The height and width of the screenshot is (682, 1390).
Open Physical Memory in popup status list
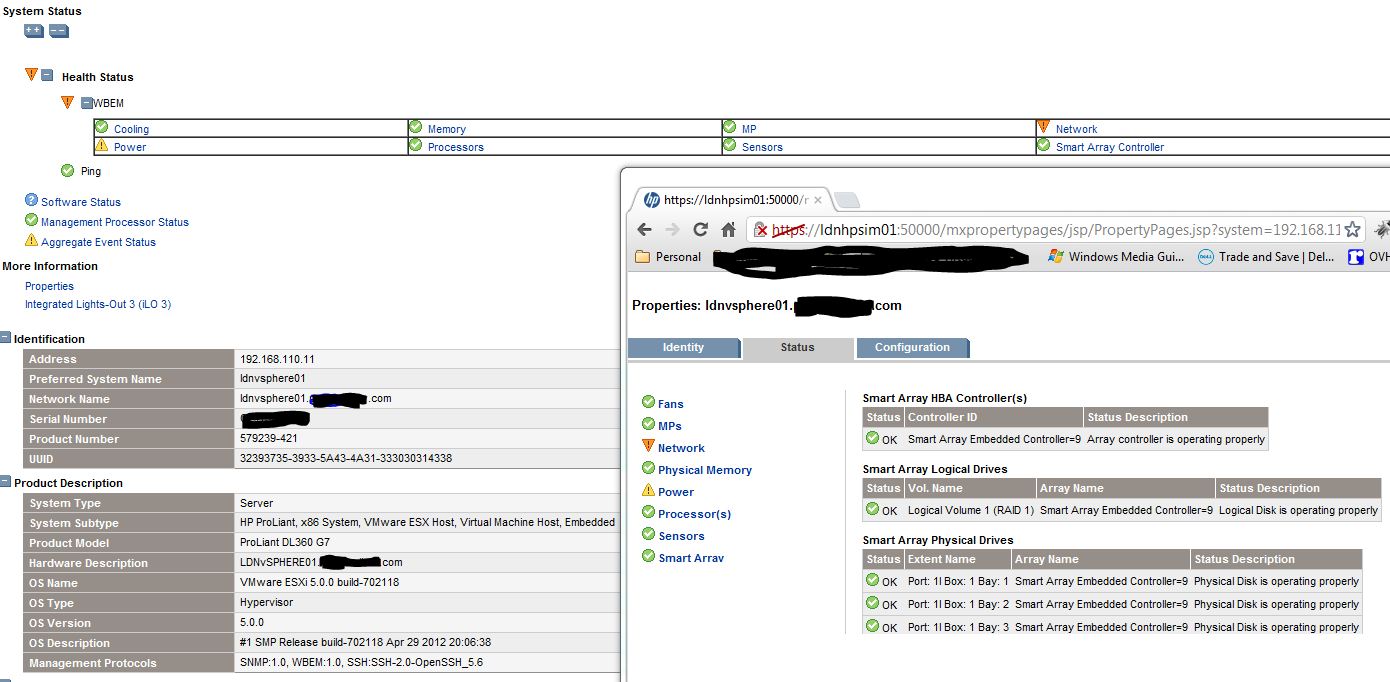(x=705, y=470)
